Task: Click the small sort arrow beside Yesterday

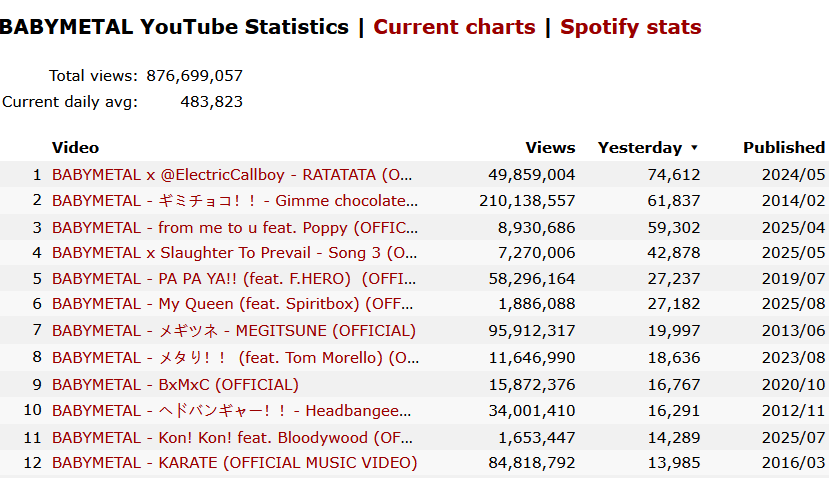Action: (x=694, y=148)
